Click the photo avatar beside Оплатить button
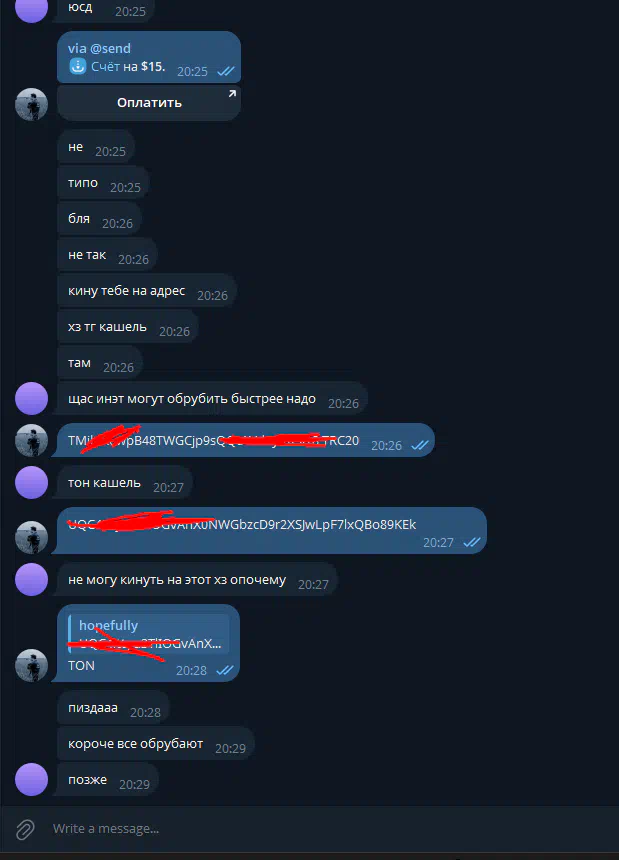 coord(31,104)
